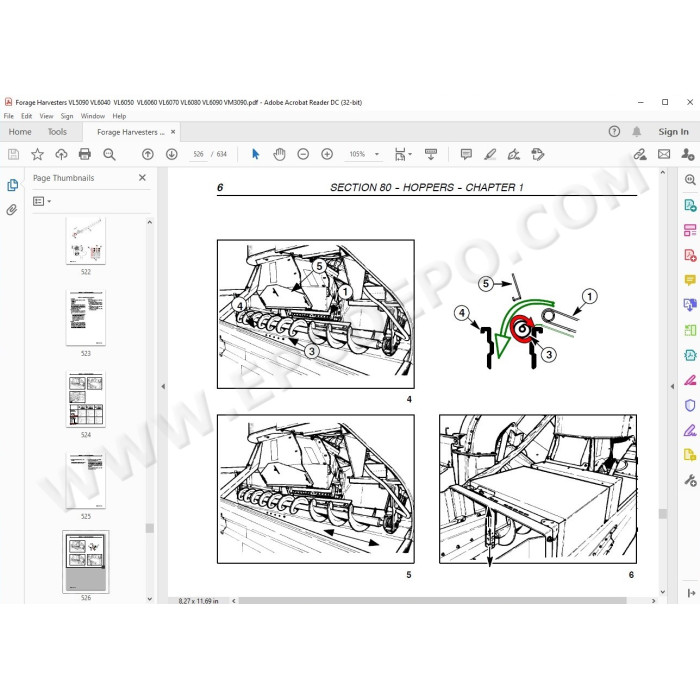Open Export PDF tool in right pane
Viewport: 700px width, 700px height.
pyautogui.click(x=690, y=205)
